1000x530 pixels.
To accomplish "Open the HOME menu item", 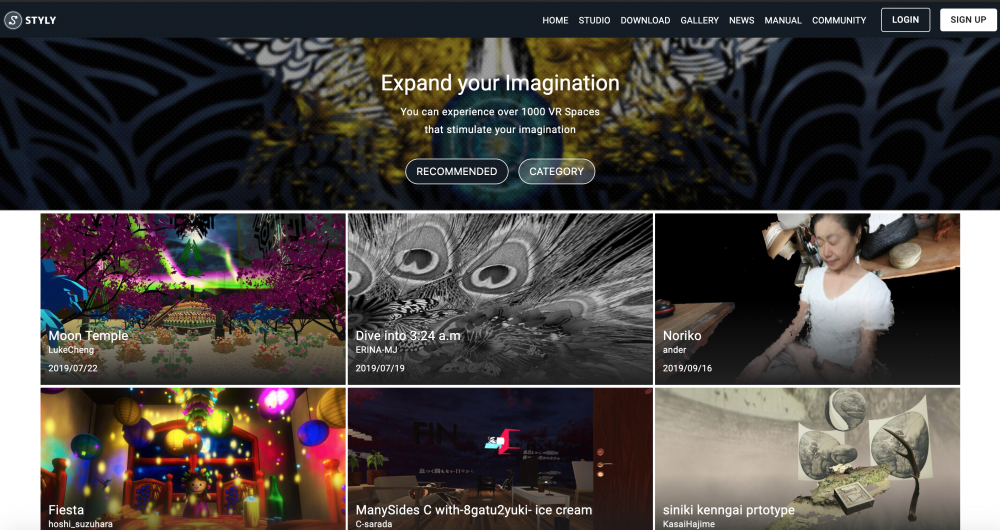I will coord(555,20).
